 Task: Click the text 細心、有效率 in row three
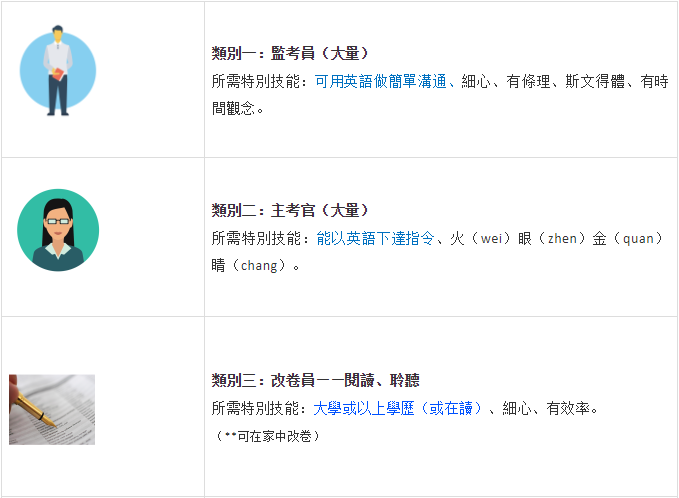pos(546,408)
